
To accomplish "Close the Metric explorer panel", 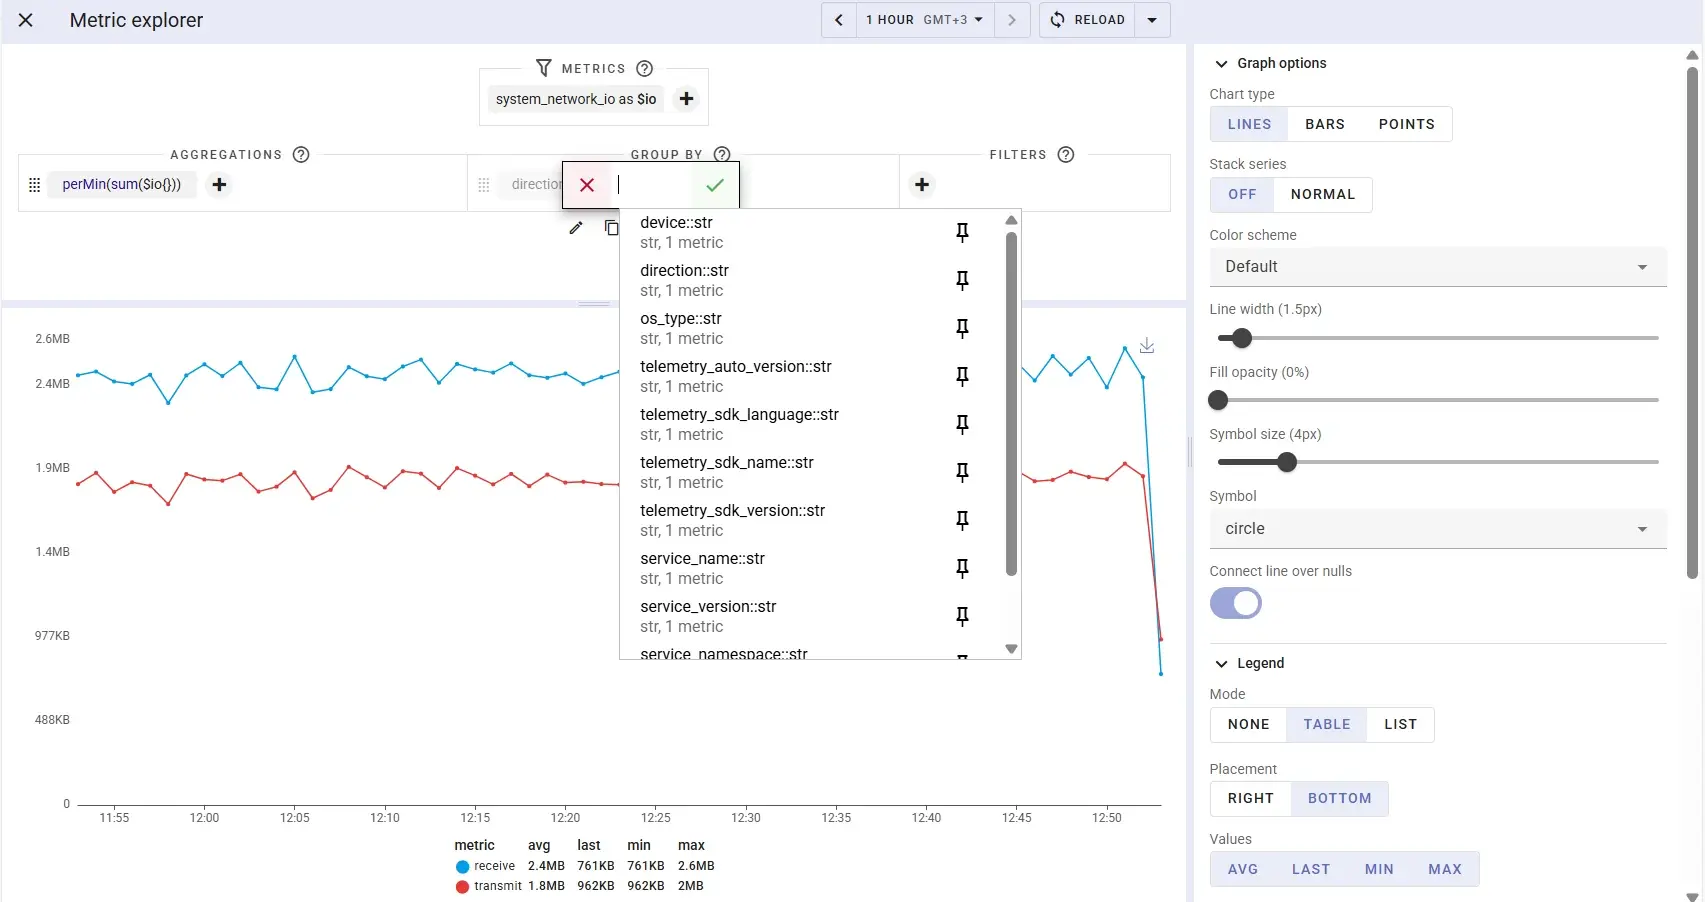I will (26, 20).
